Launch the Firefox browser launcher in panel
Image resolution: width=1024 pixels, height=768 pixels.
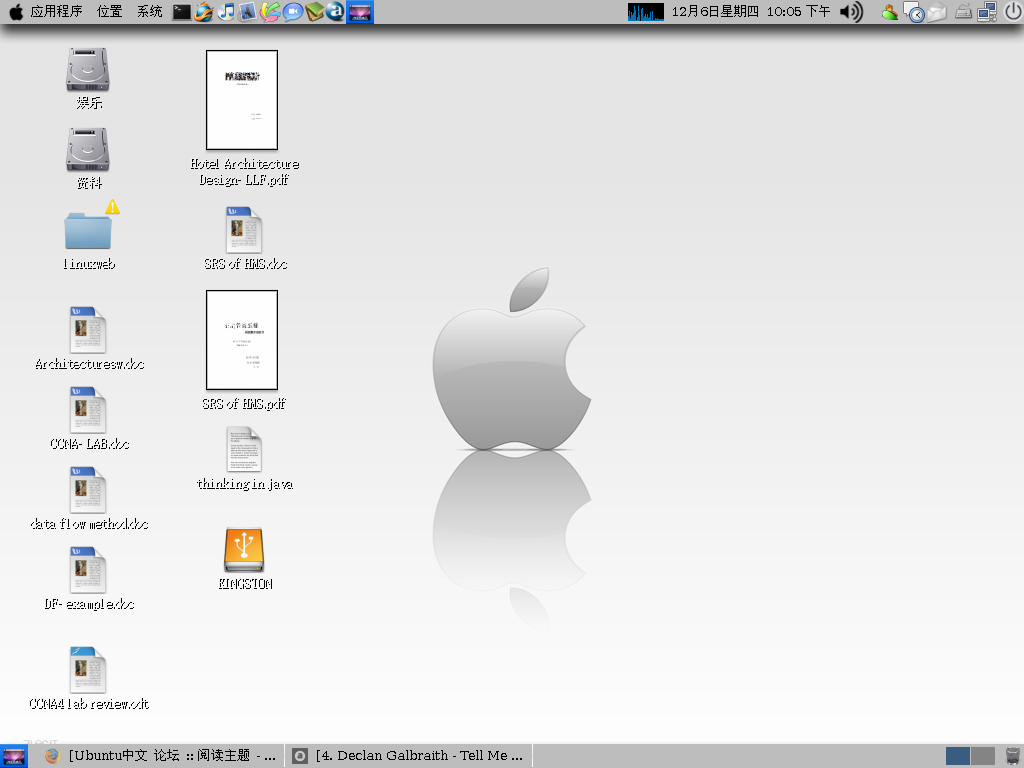pyautogui.click(x=204, y=12)
